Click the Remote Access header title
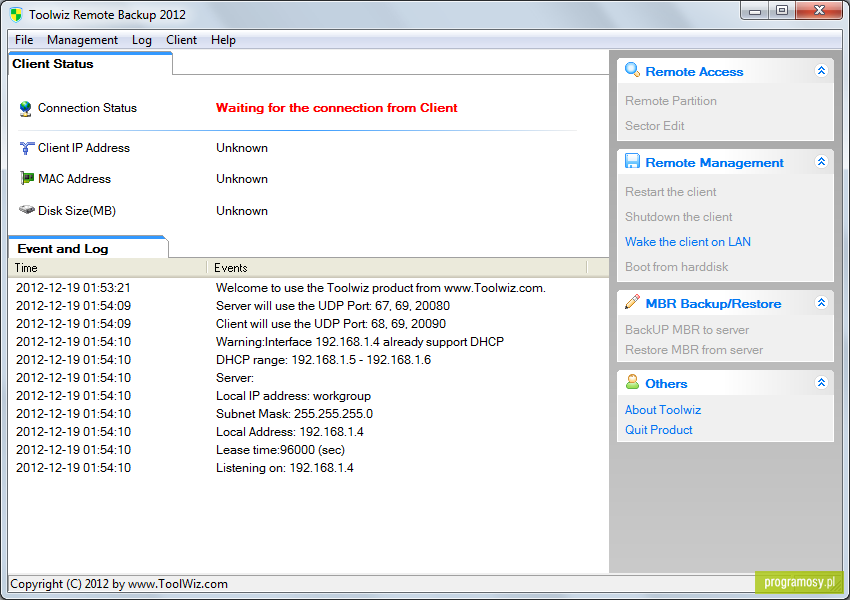850x600 pixels. tap(694, 72)
